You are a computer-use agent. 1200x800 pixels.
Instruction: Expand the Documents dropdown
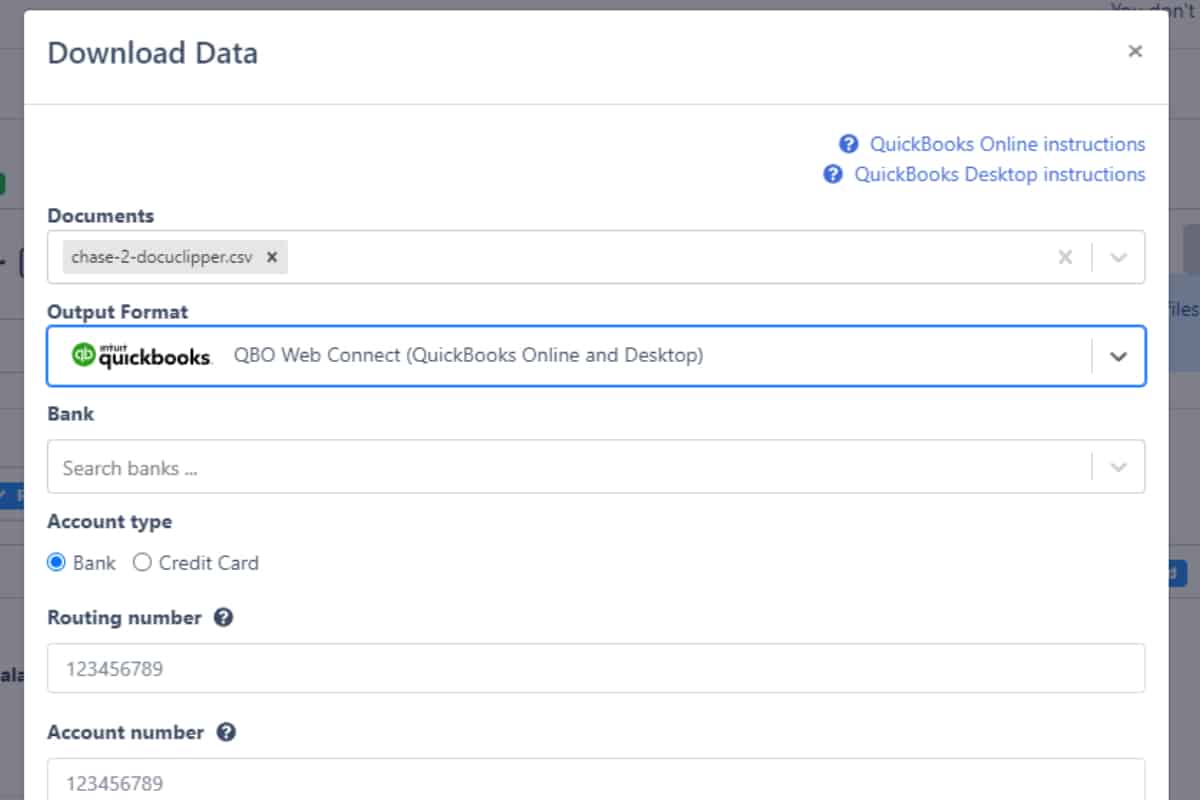coord(1119,257)
